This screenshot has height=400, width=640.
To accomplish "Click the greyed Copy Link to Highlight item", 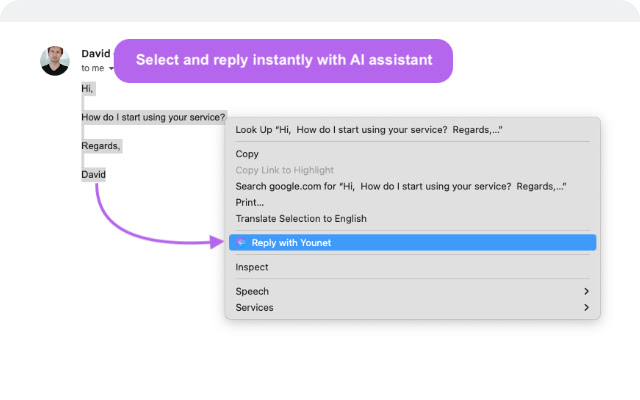I will pos(412,170).
